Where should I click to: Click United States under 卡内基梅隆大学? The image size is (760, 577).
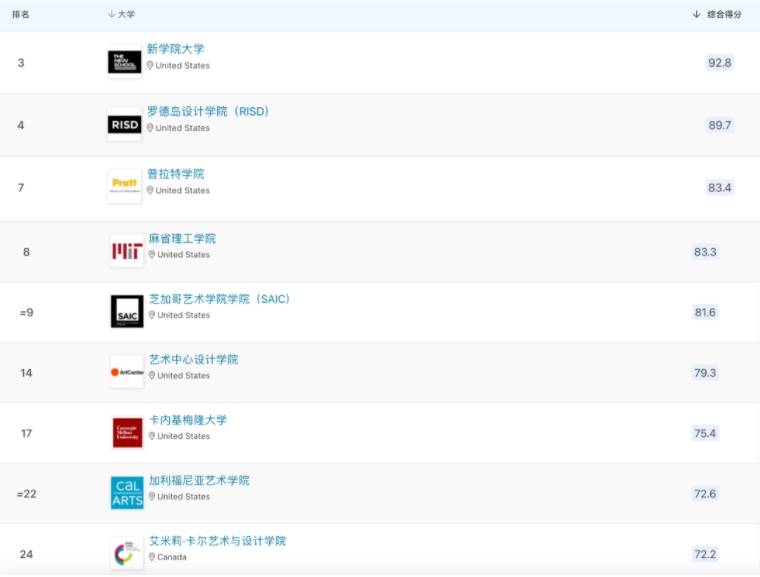pyautogui.click(x=184, y=436)
